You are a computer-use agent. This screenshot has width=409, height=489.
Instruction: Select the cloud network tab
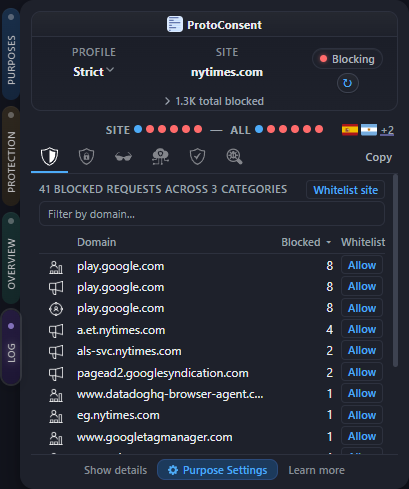160,156
